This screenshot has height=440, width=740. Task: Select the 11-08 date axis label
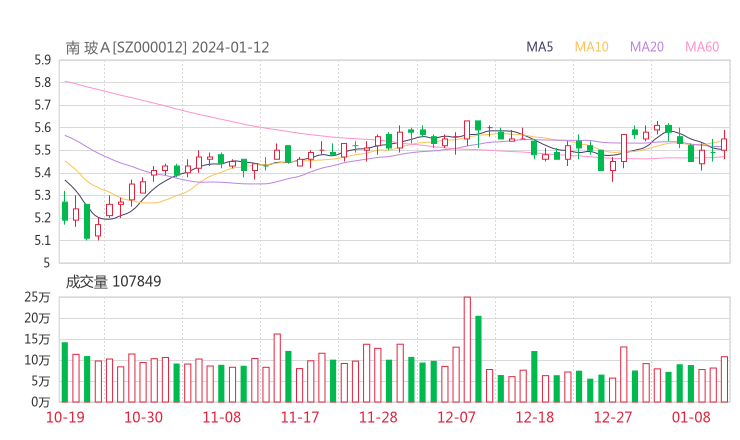[222, 417]
